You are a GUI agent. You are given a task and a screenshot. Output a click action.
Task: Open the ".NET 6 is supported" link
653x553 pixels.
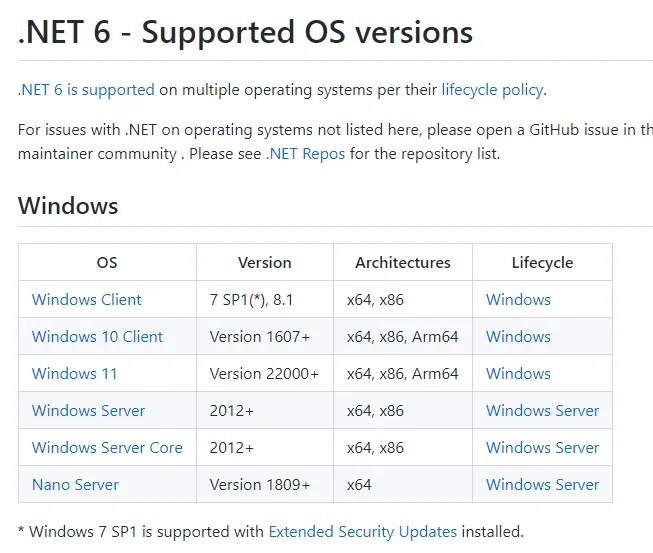point(86,90)
